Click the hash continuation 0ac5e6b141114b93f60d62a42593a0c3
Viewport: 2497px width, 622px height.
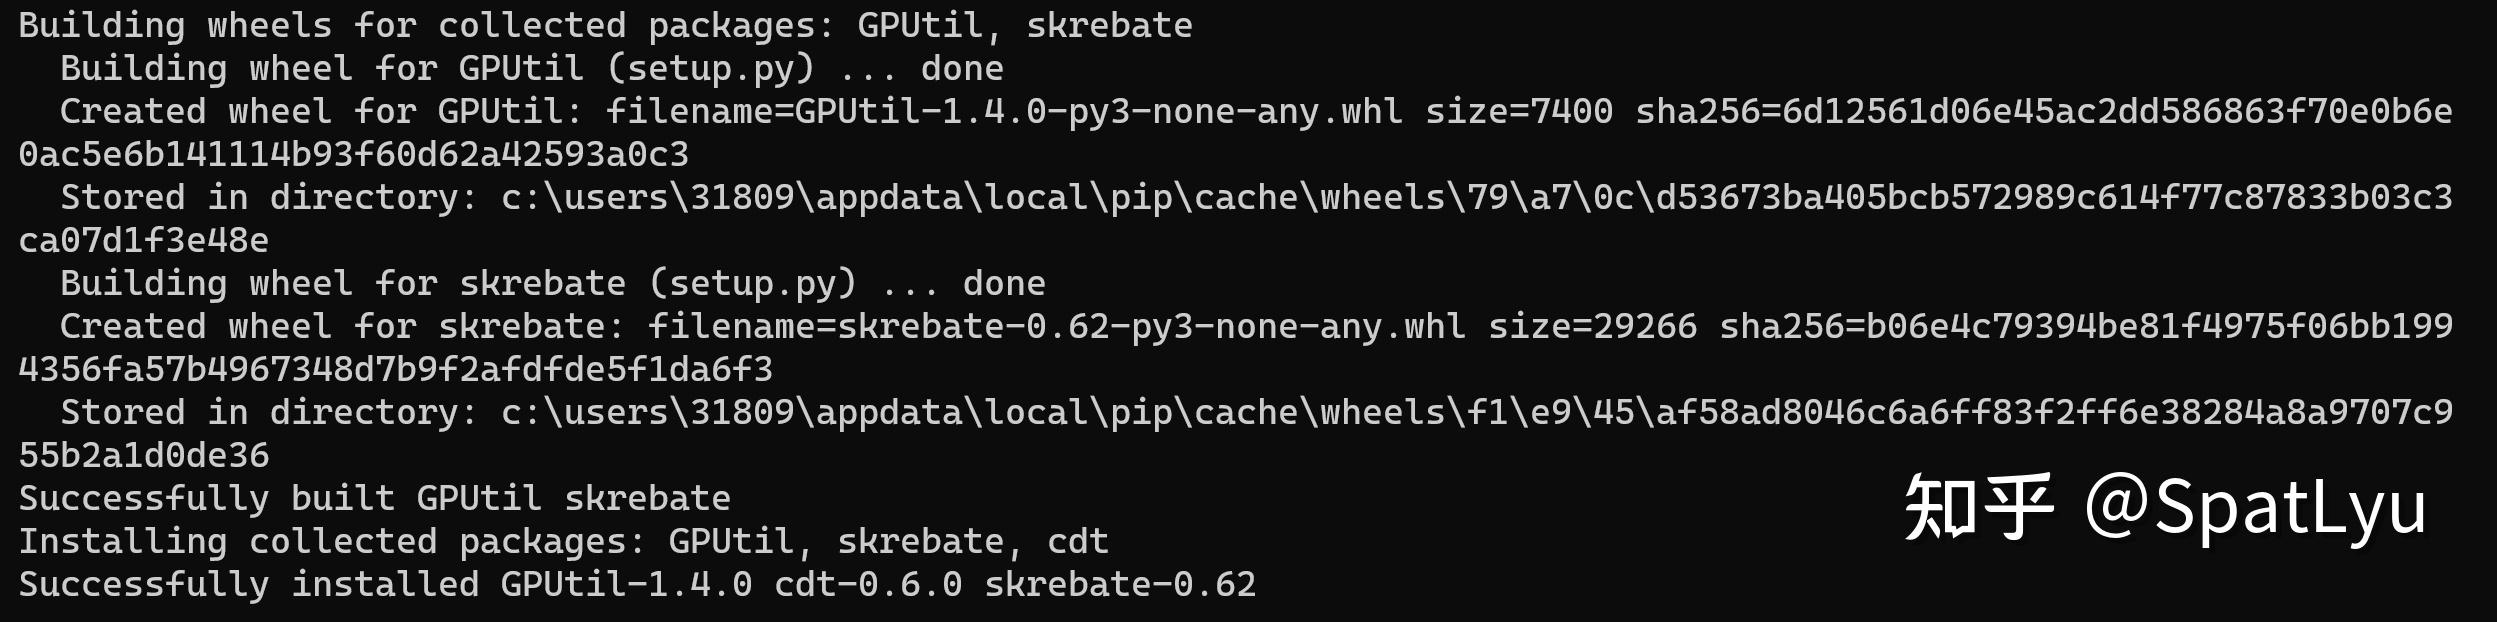point(354,154)
